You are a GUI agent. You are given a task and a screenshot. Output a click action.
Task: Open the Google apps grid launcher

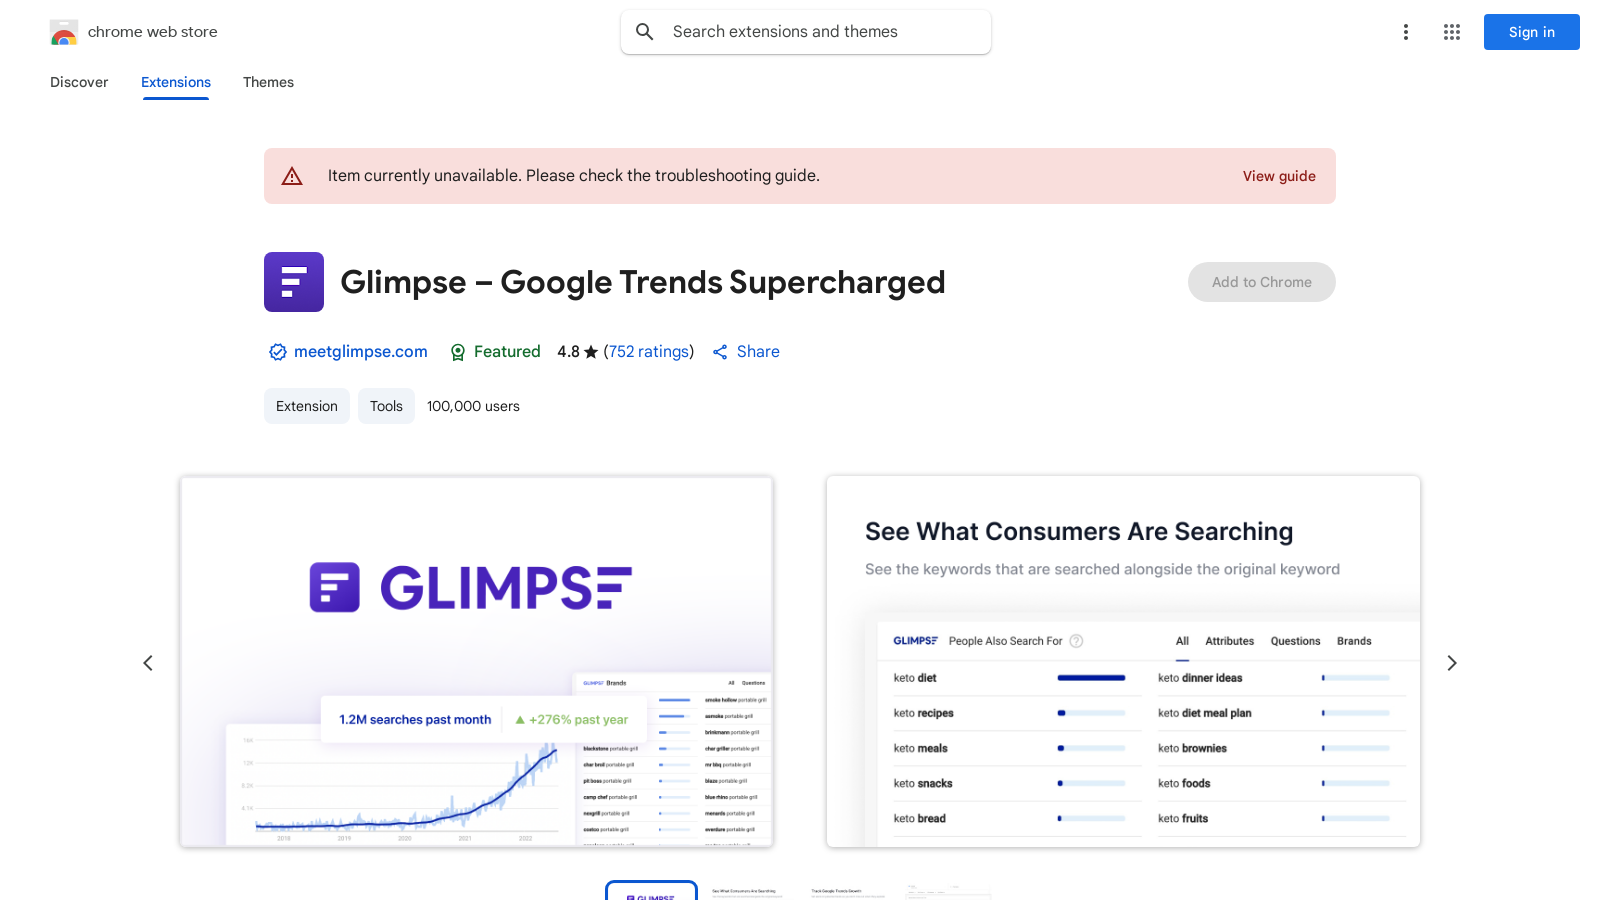1451,31
